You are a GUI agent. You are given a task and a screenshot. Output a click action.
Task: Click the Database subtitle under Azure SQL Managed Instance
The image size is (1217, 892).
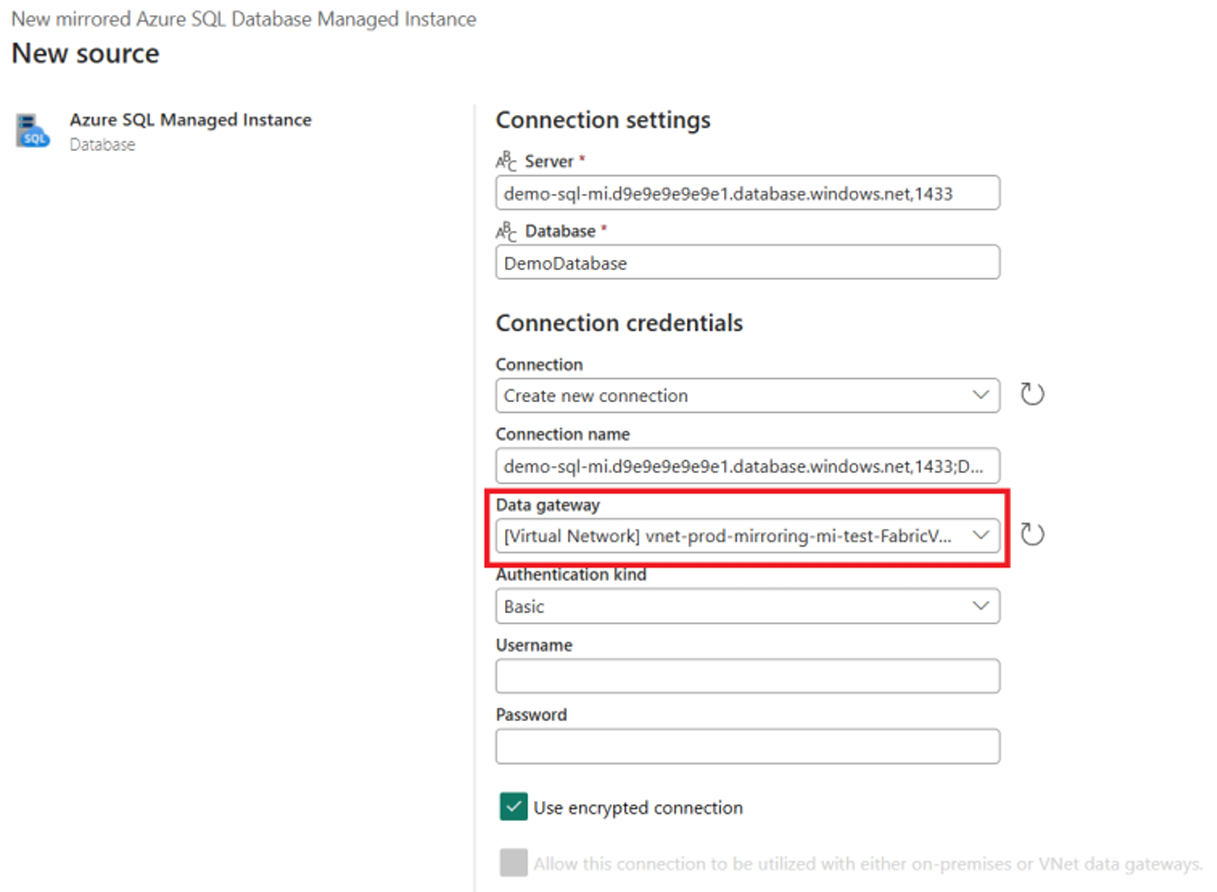pyautogui.click(x=102, y=144)
